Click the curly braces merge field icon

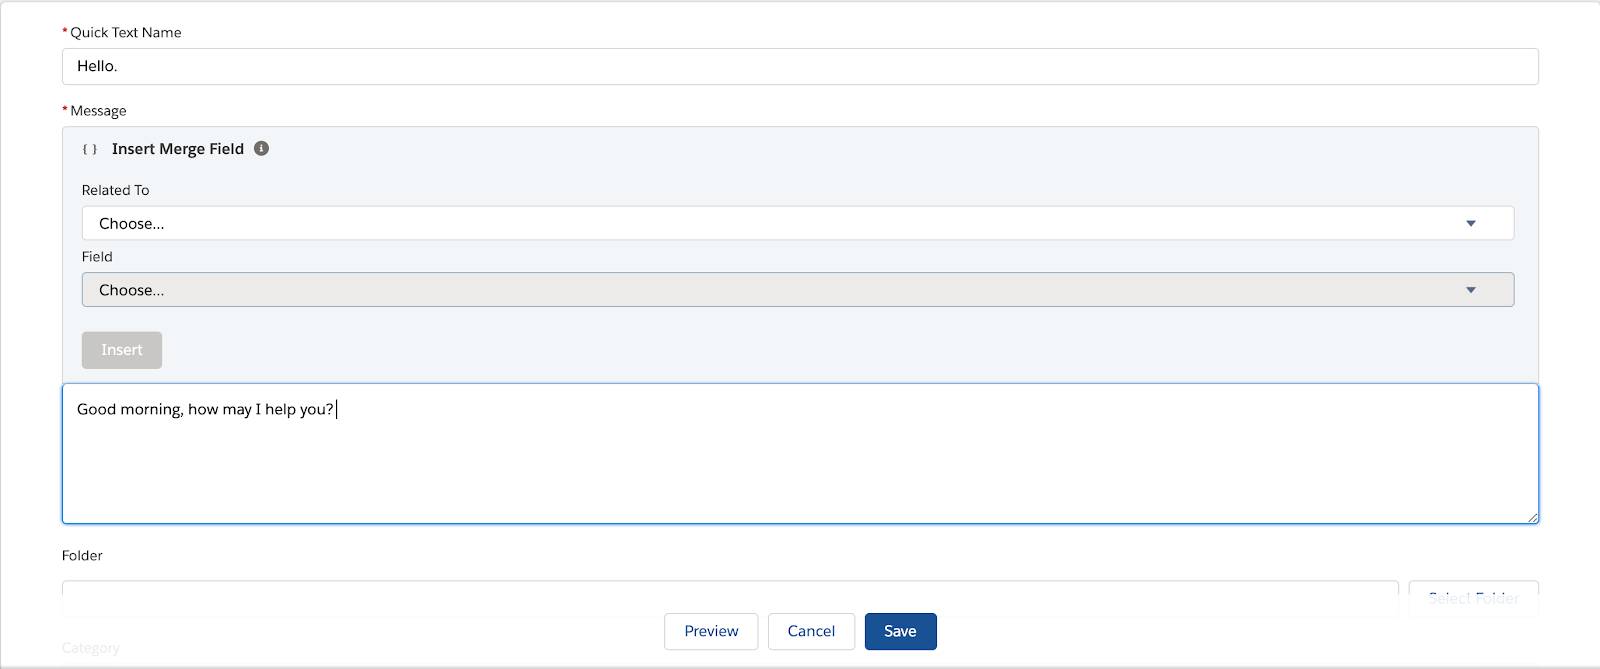click(x=90, y=149)
